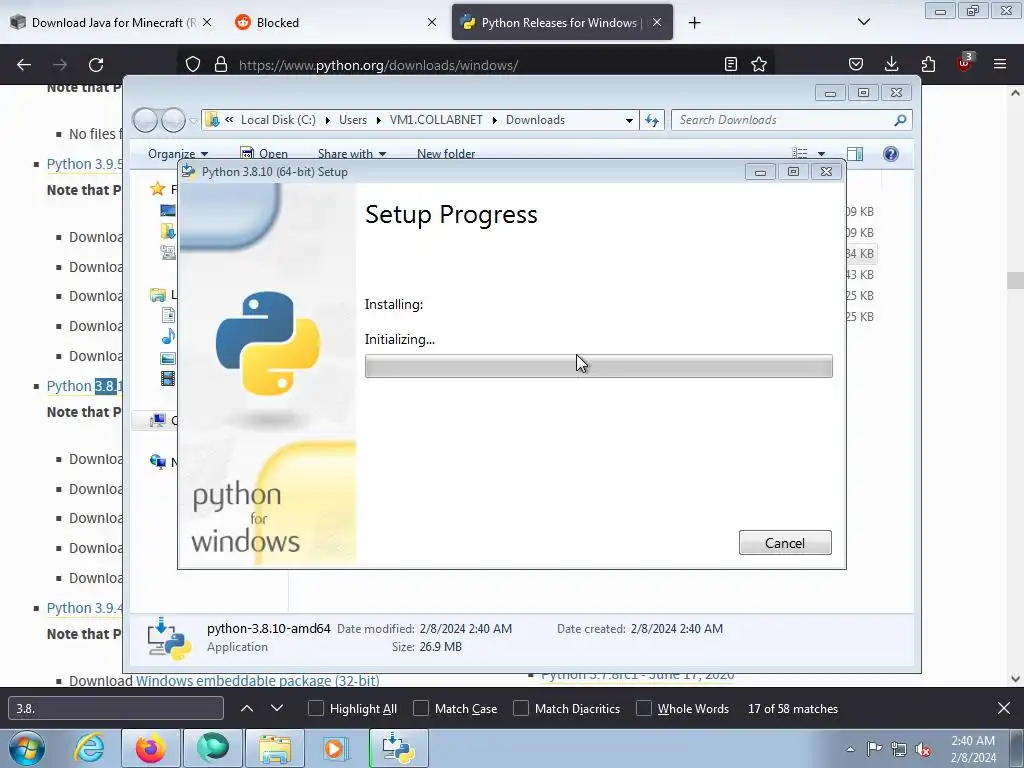The width and height of the screenshot is (1024, 768).
Task: Open Windows Explorer taskbar icon
Action: [275, 748]
